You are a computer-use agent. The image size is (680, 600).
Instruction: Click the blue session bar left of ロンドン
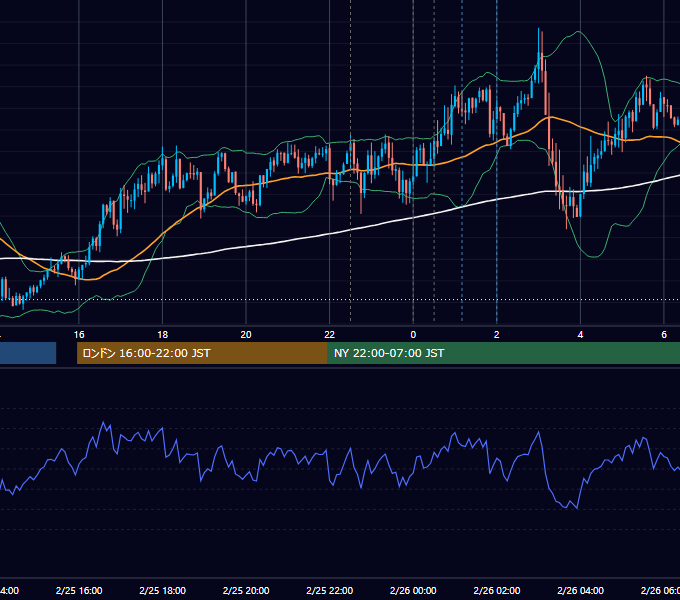coord(28,353)
